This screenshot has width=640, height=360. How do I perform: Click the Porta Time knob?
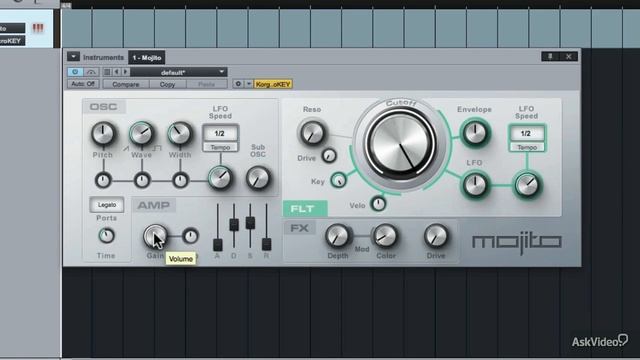point(106,236)
